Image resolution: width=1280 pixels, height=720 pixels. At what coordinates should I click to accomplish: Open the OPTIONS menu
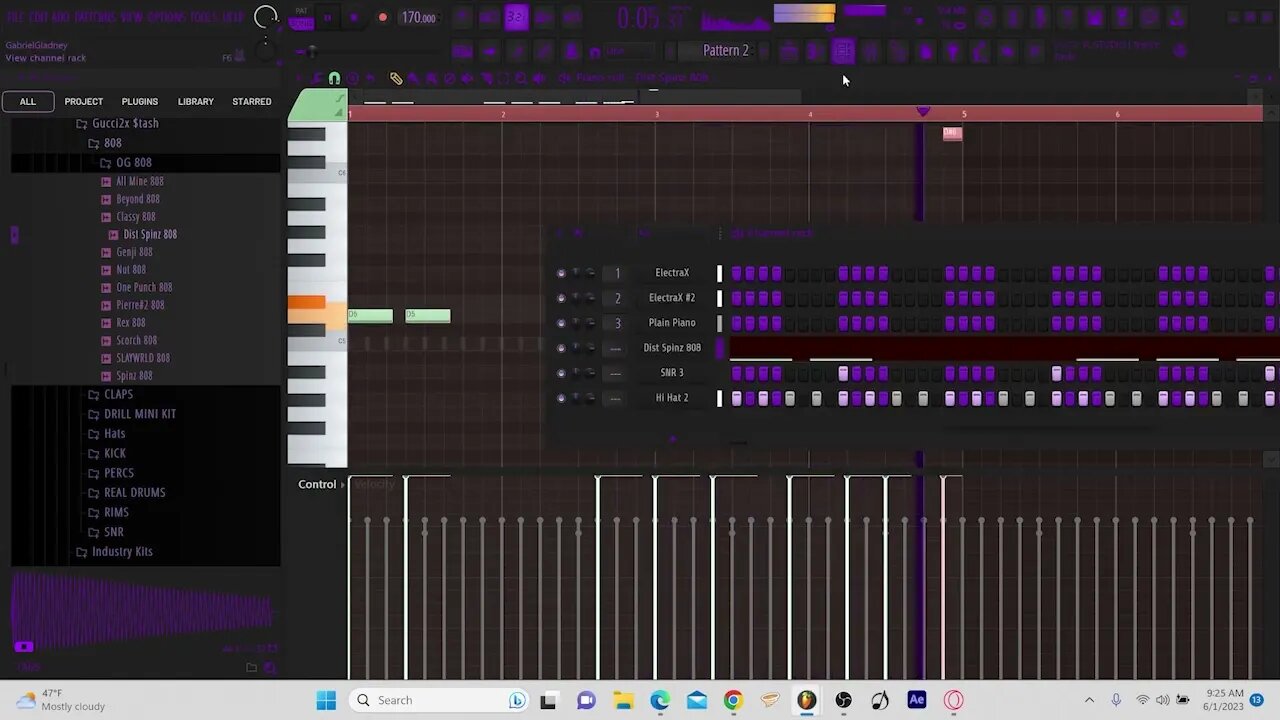167,17
